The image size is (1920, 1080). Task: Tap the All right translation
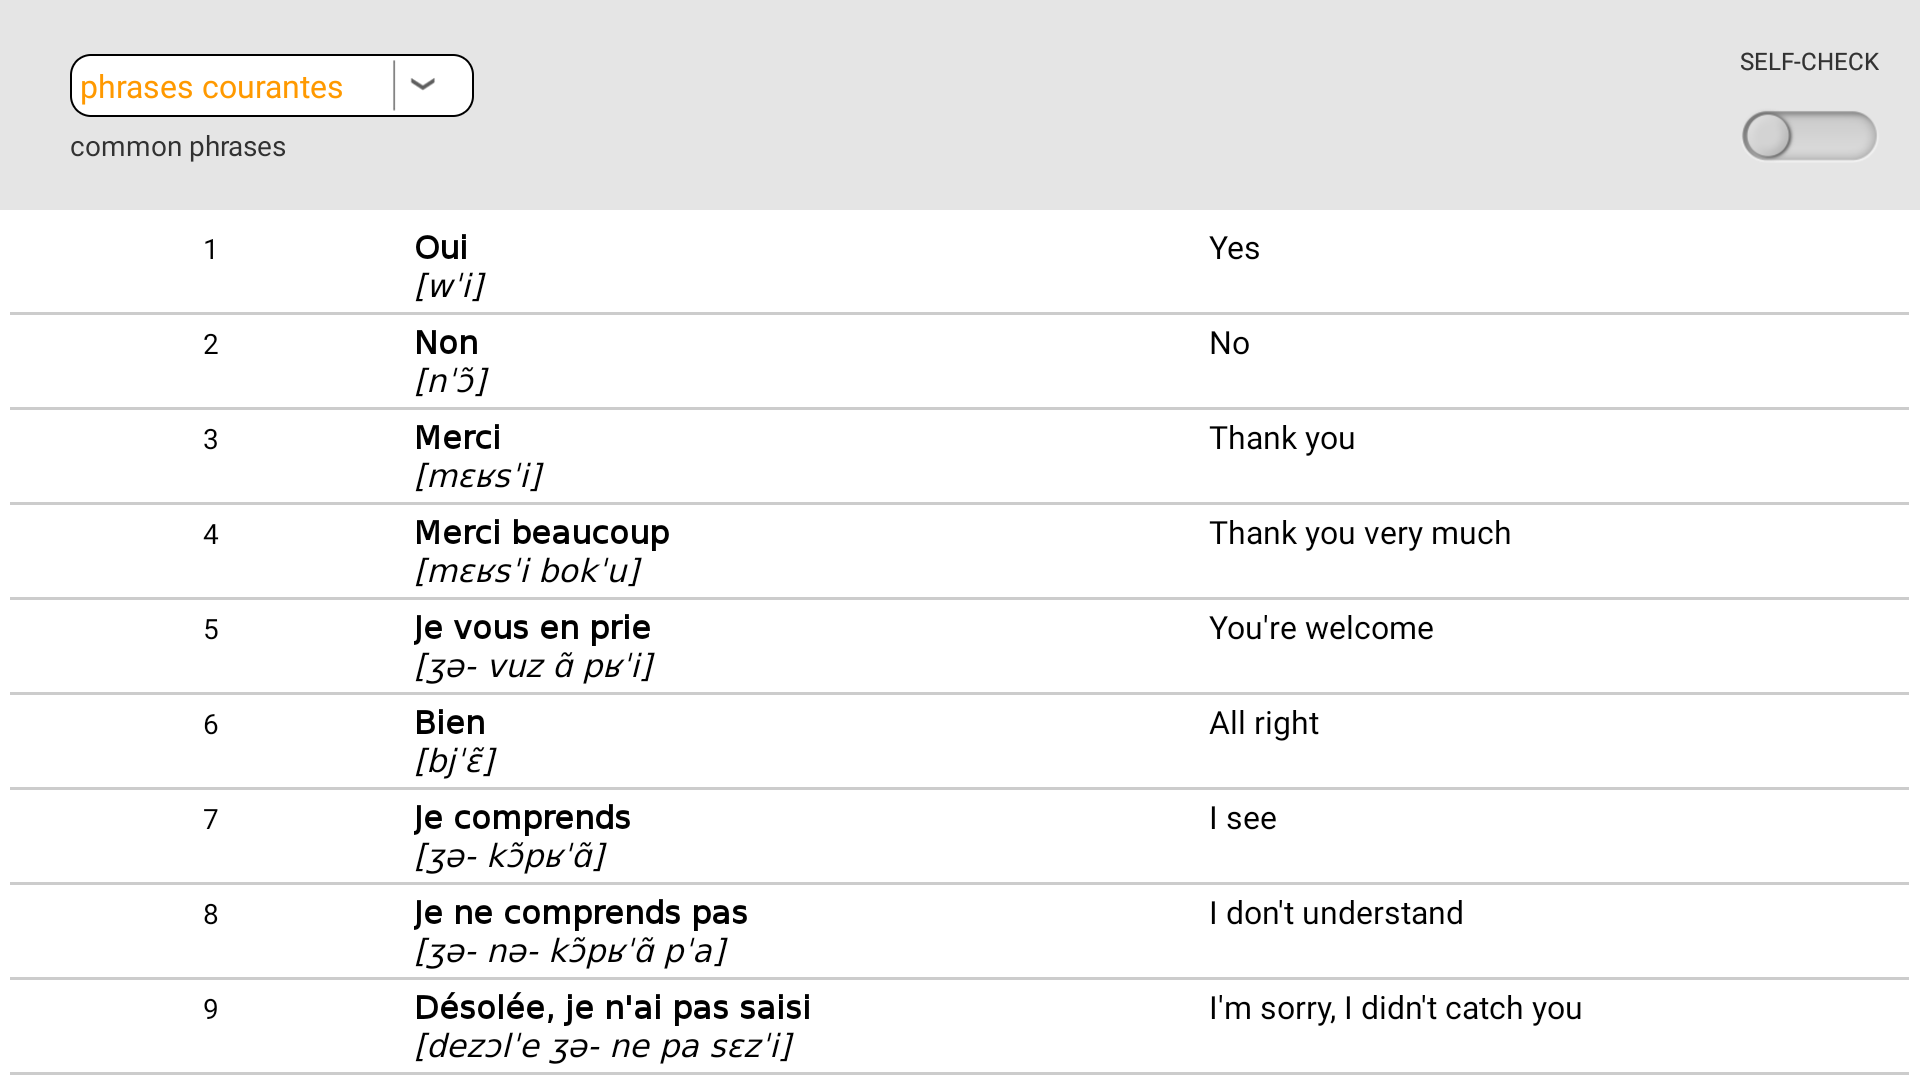pos(1263,724)
